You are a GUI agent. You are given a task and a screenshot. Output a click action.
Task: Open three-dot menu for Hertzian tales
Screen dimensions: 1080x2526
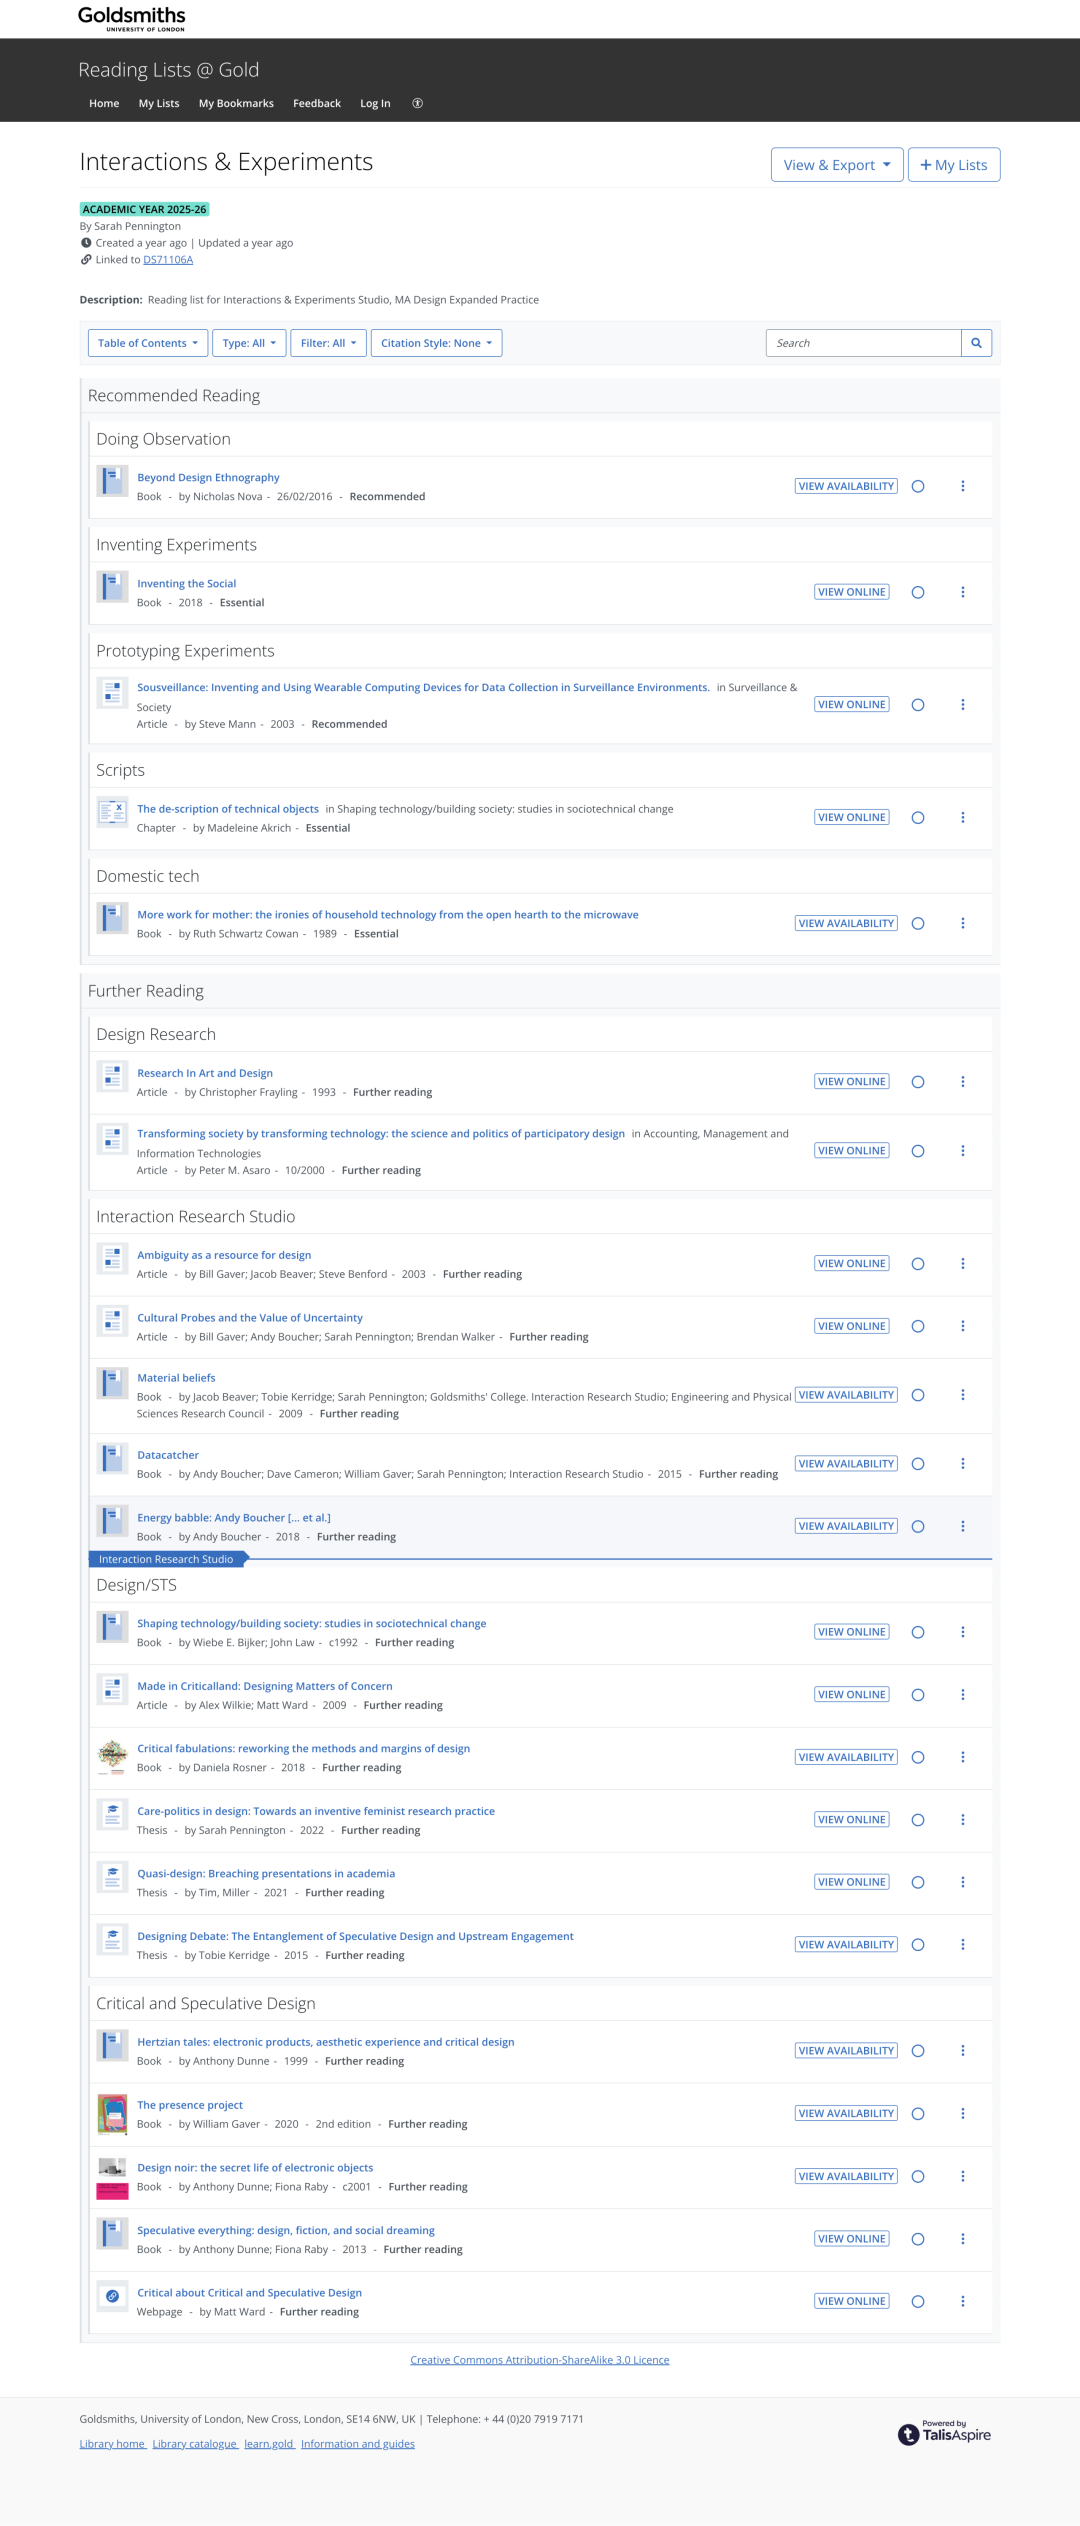click(x=963, y=2051)
